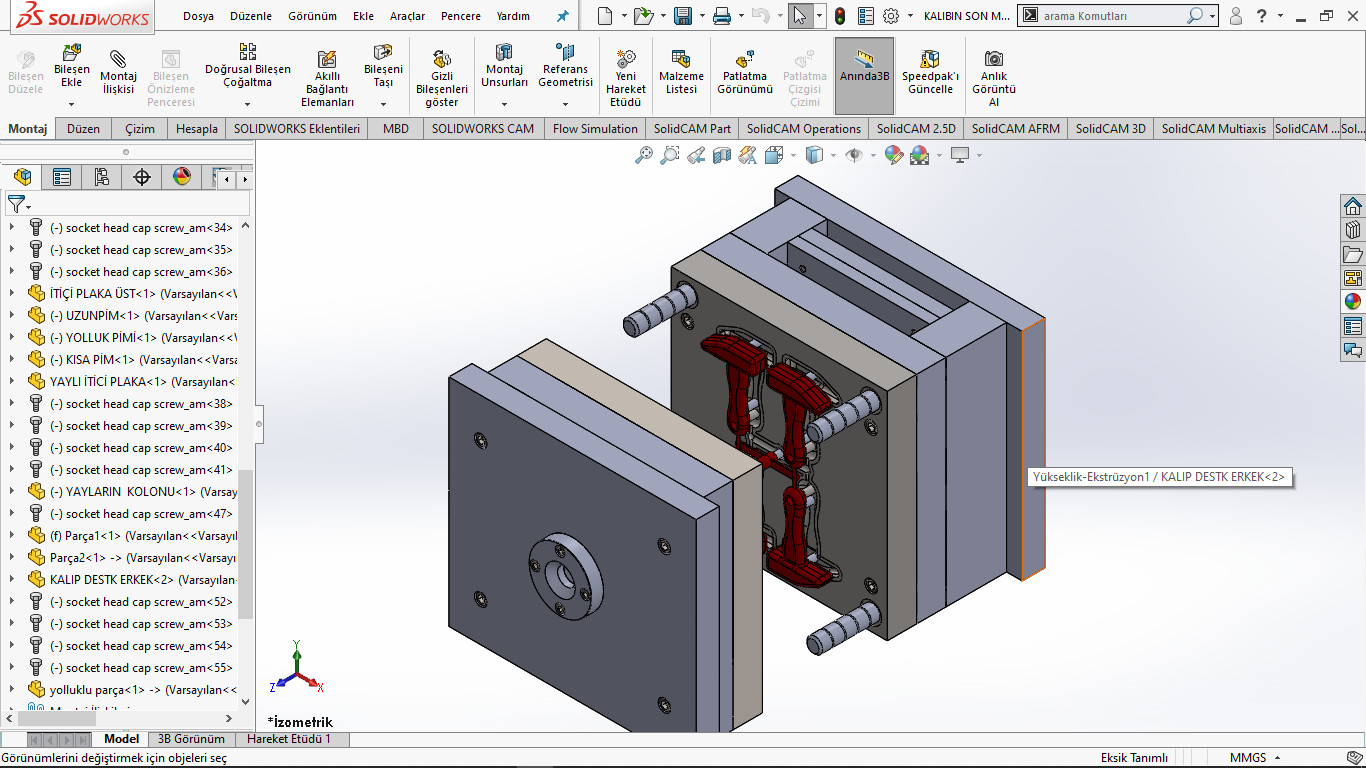Image resolution: width=1366 pixels, height=768 pixels.
Task: Toggle Gizli Bileşenleri göster
Action: tap(442, 79)
